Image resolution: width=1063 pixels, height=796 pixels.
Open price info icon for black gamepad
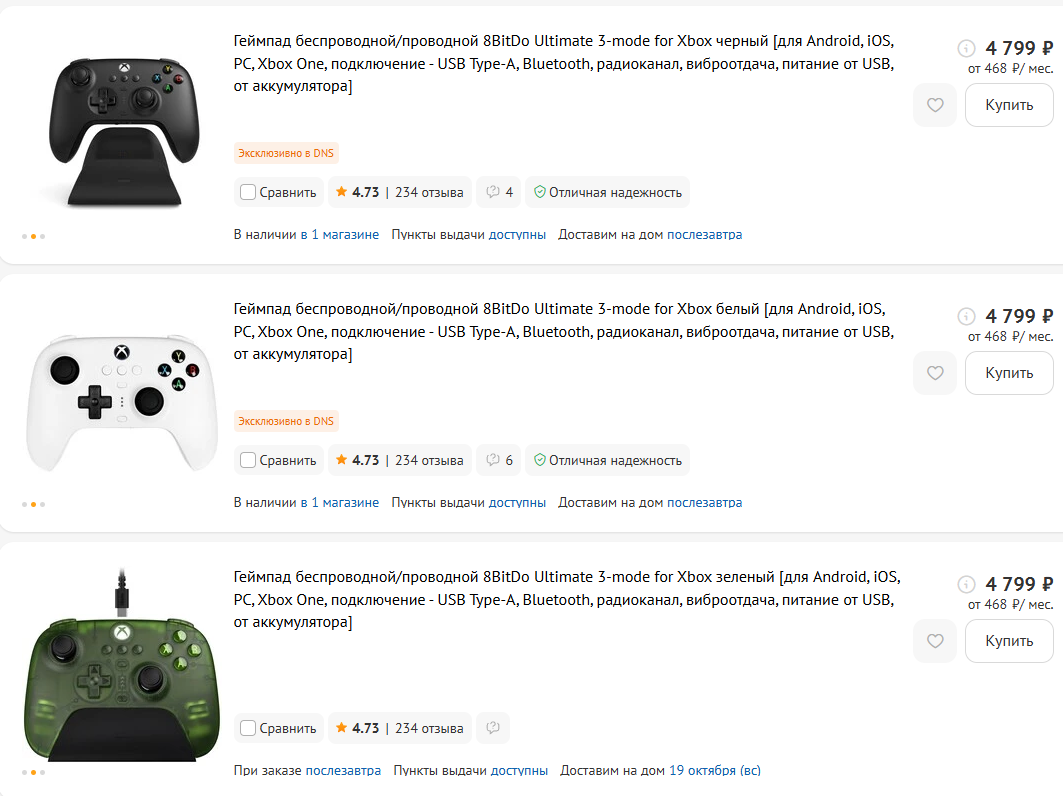click(966, 48)
